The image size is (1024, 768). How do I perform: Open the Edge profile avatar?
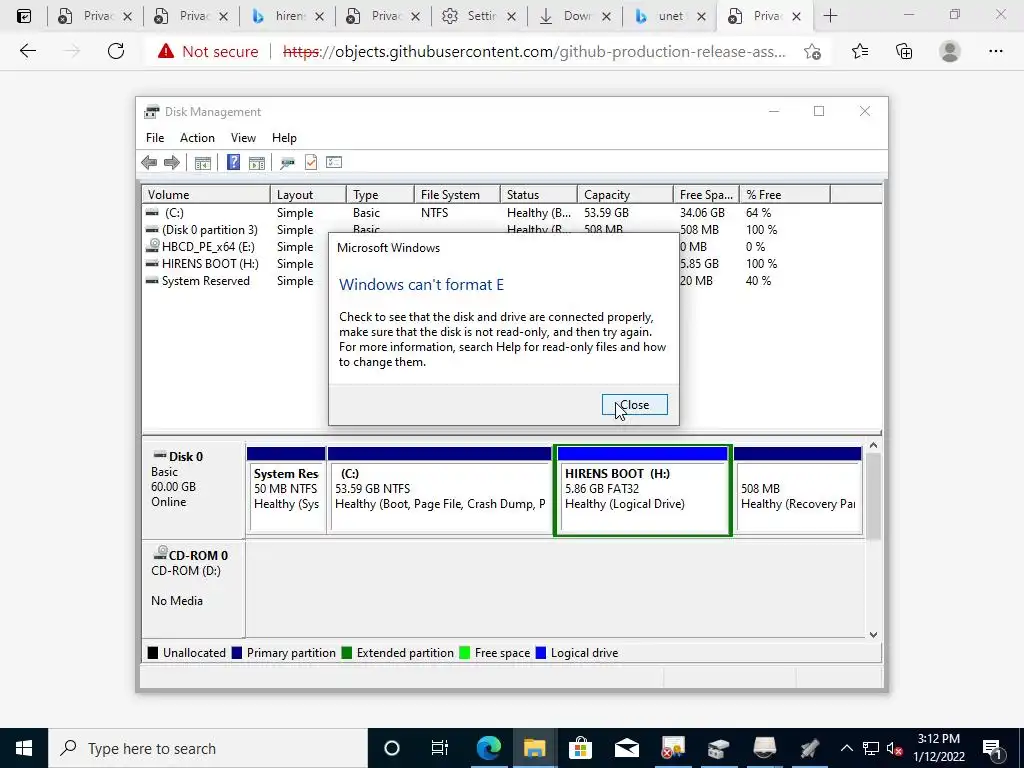pyautogui.click(x=950, y=51)
